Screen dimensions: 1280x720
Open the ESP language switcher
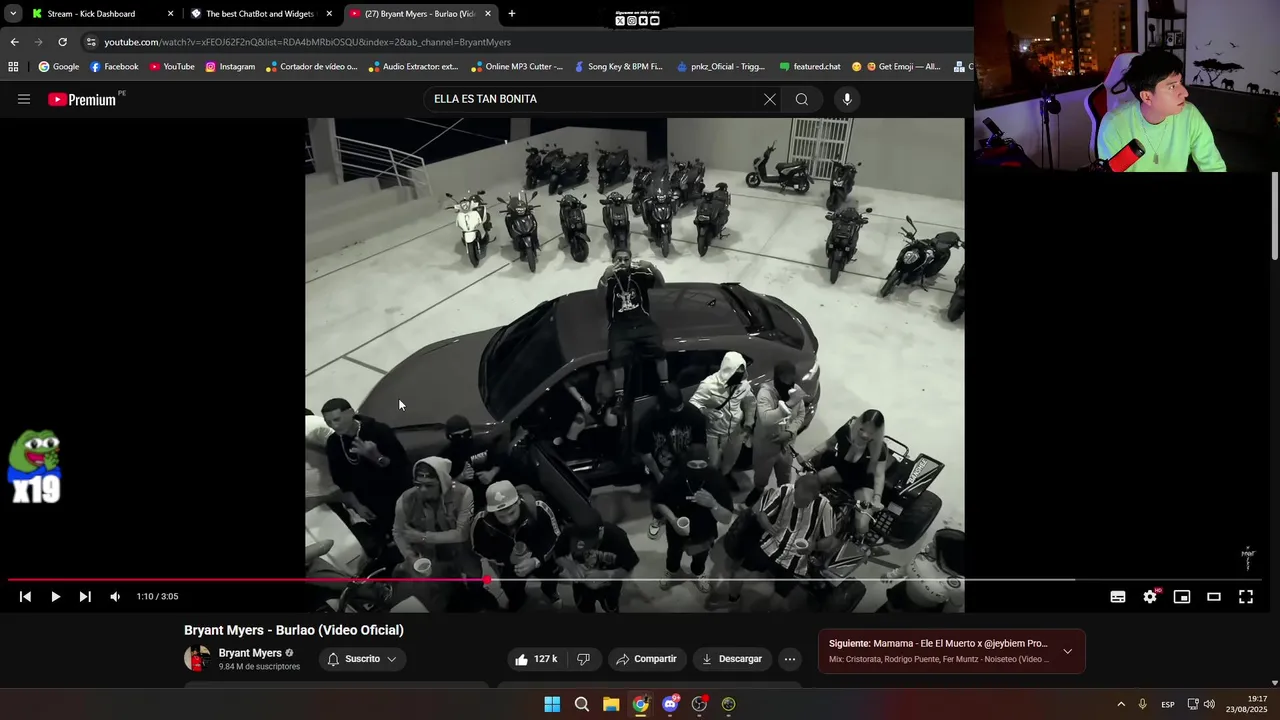(x=1168, y=705)
